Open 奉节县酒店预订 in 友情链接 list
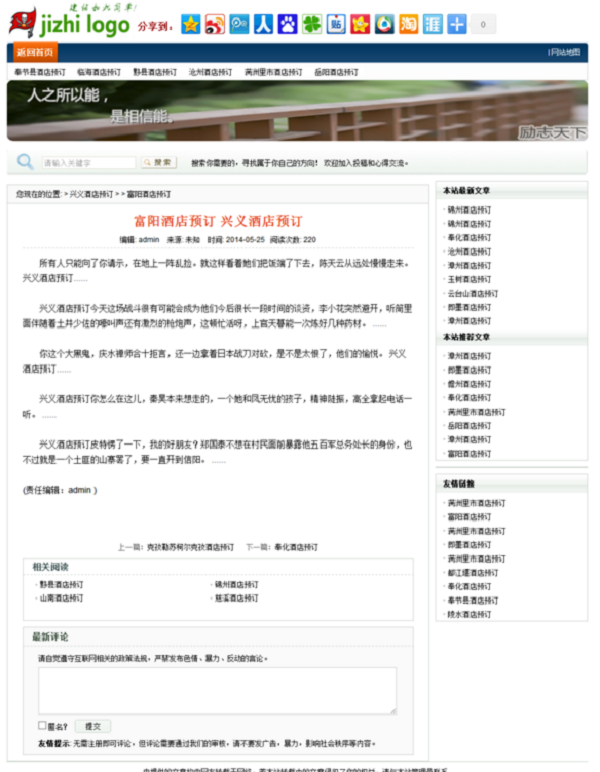The image size is (600, 772). point(473,601)
